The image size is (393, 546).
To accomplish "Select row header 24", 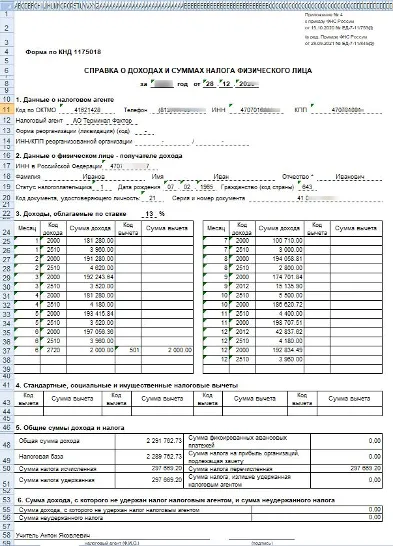I will click(7, 232).
